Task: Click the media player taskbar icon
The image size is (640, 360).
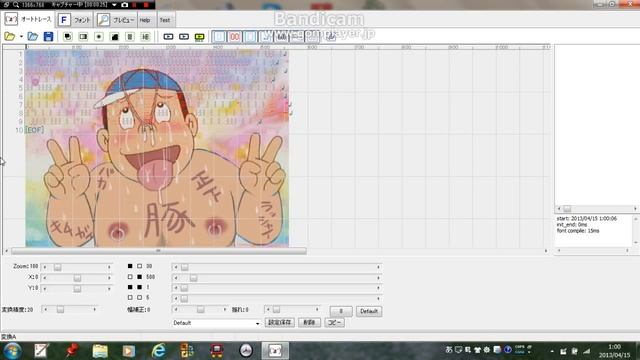Action: pyautogui.click(x=129, y=351)
